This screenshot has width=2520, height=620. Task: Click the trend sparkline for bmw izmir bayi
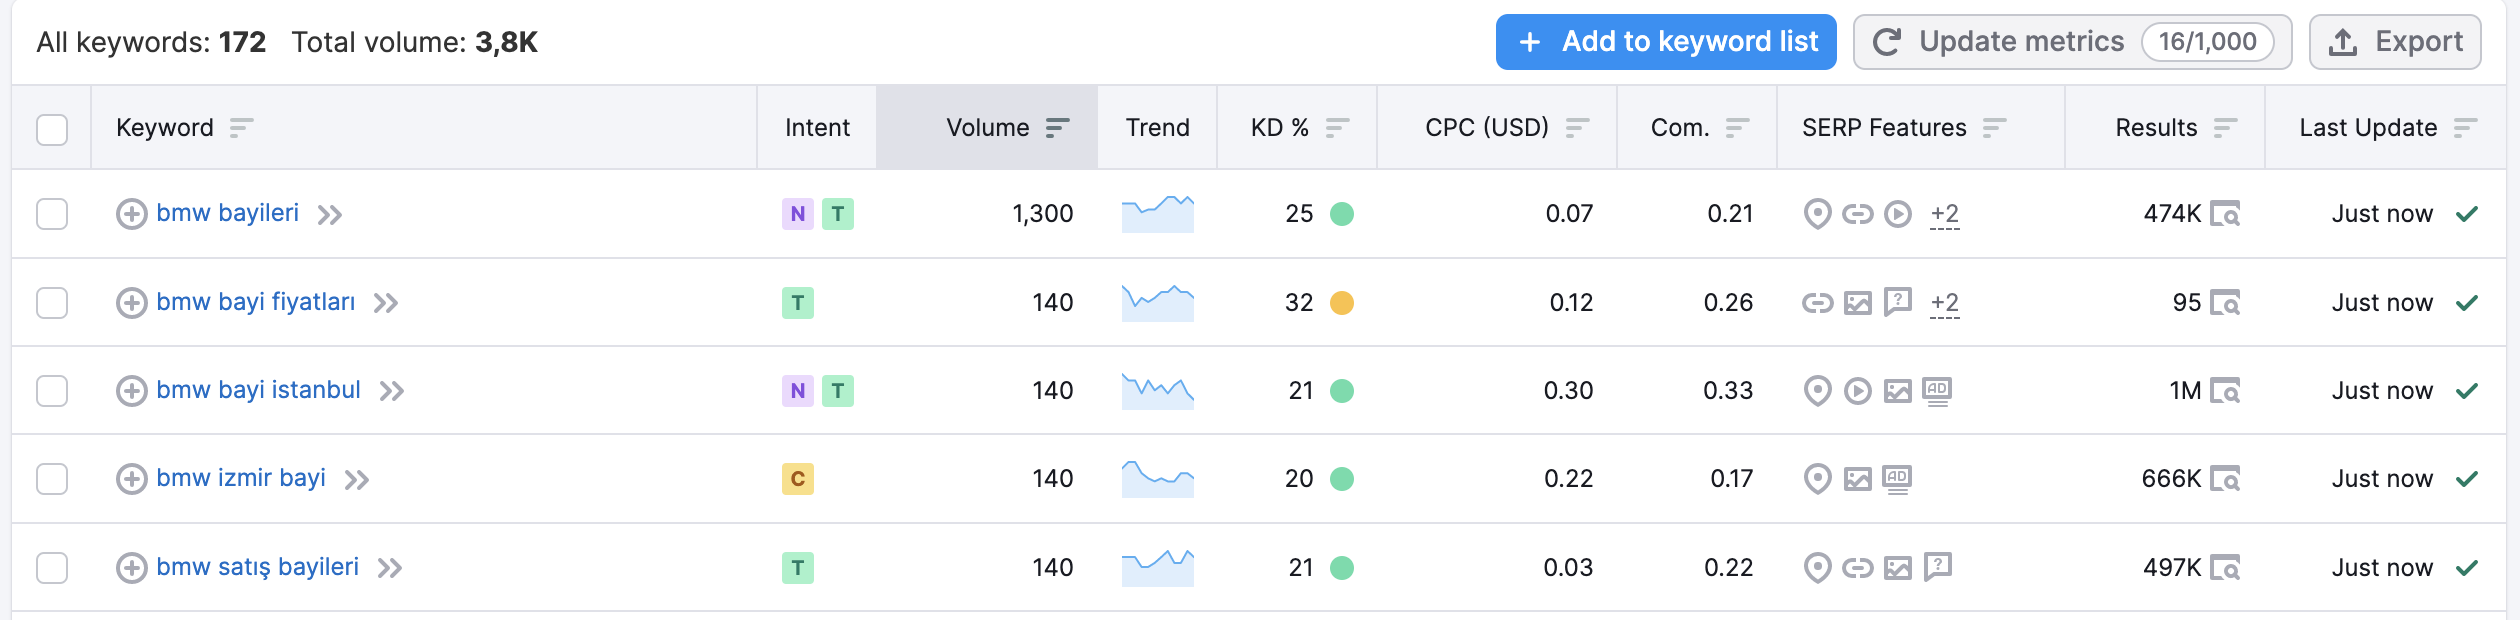[x=1158, y=479]
